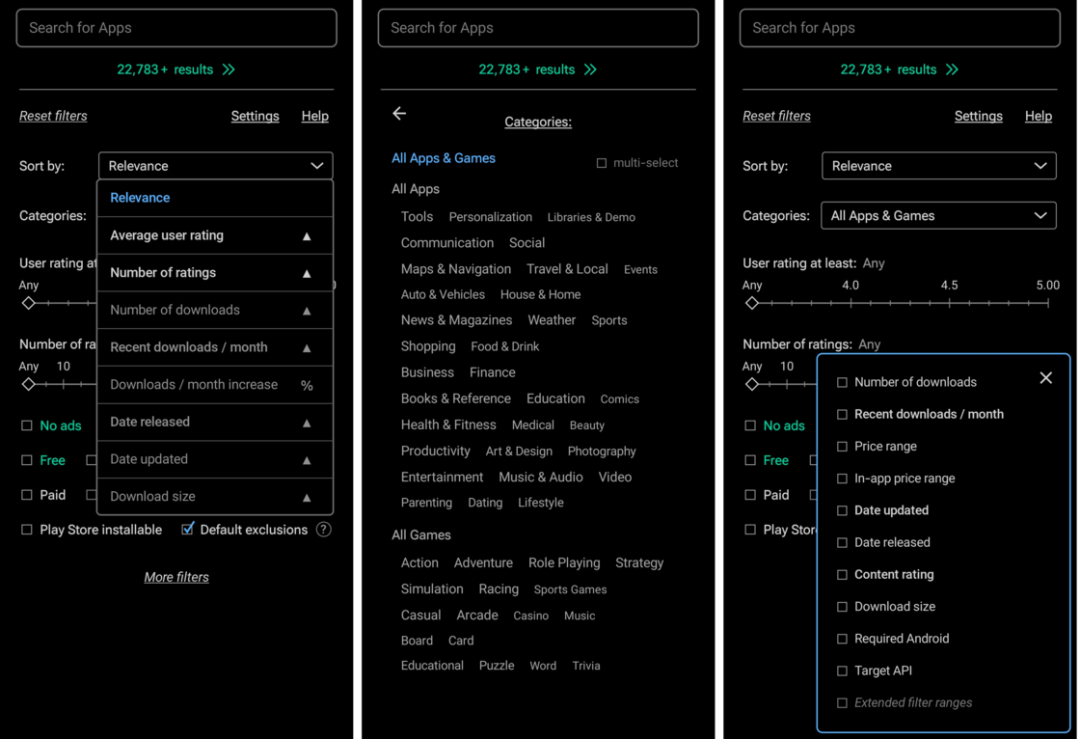Image resolution: width=1080 pixels, height=739 pixels.
Task: Close the more filters popup
Action: coord(1046,378)
